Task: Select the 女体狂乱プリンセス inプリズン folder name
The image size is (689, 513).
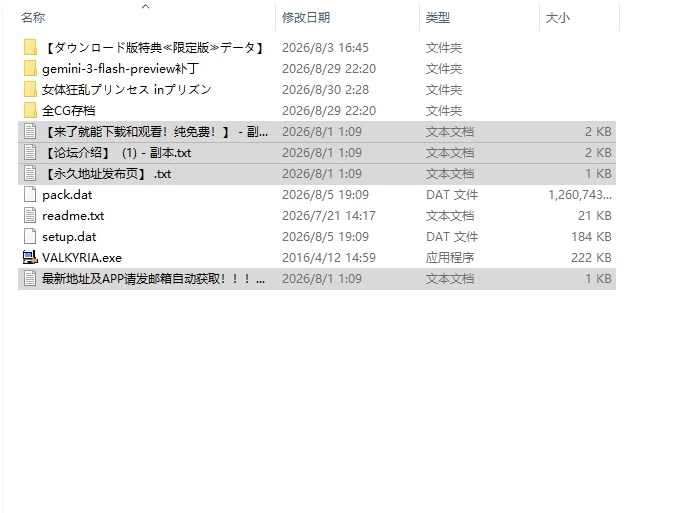Action: [127, 90]
